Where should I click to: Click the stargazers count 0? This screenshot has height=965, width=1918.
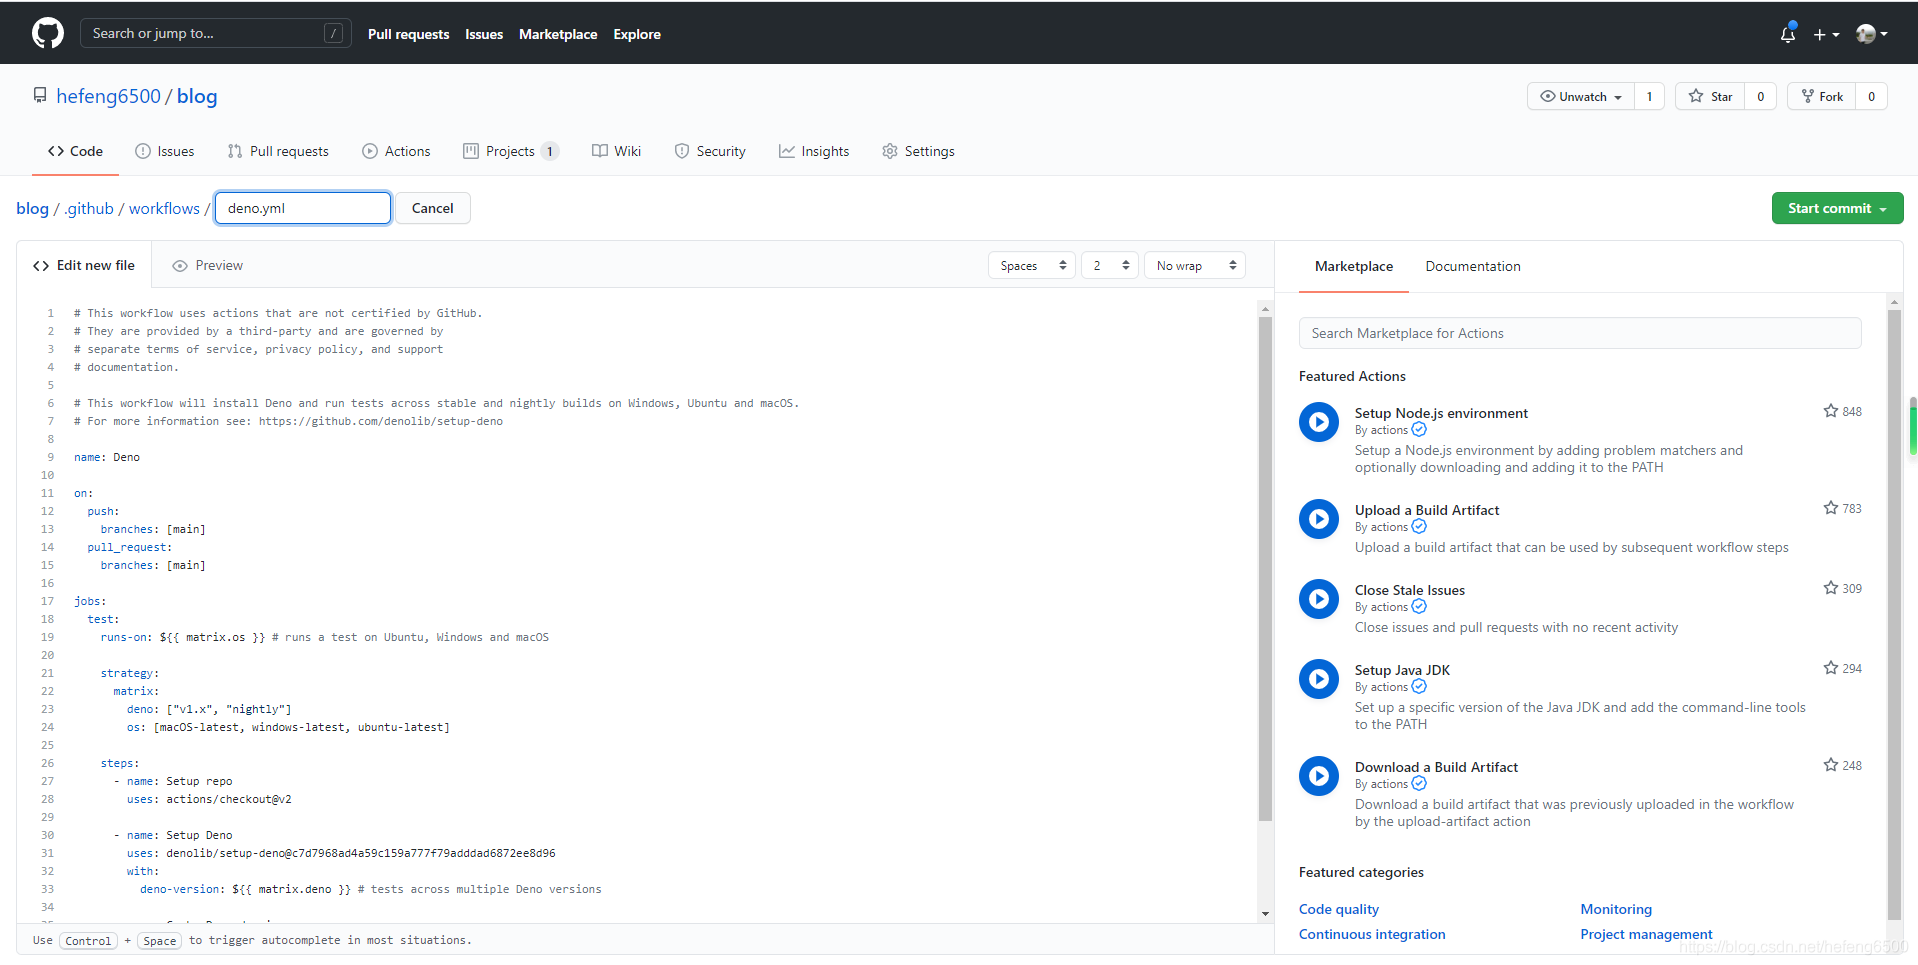coord(1760,96)
